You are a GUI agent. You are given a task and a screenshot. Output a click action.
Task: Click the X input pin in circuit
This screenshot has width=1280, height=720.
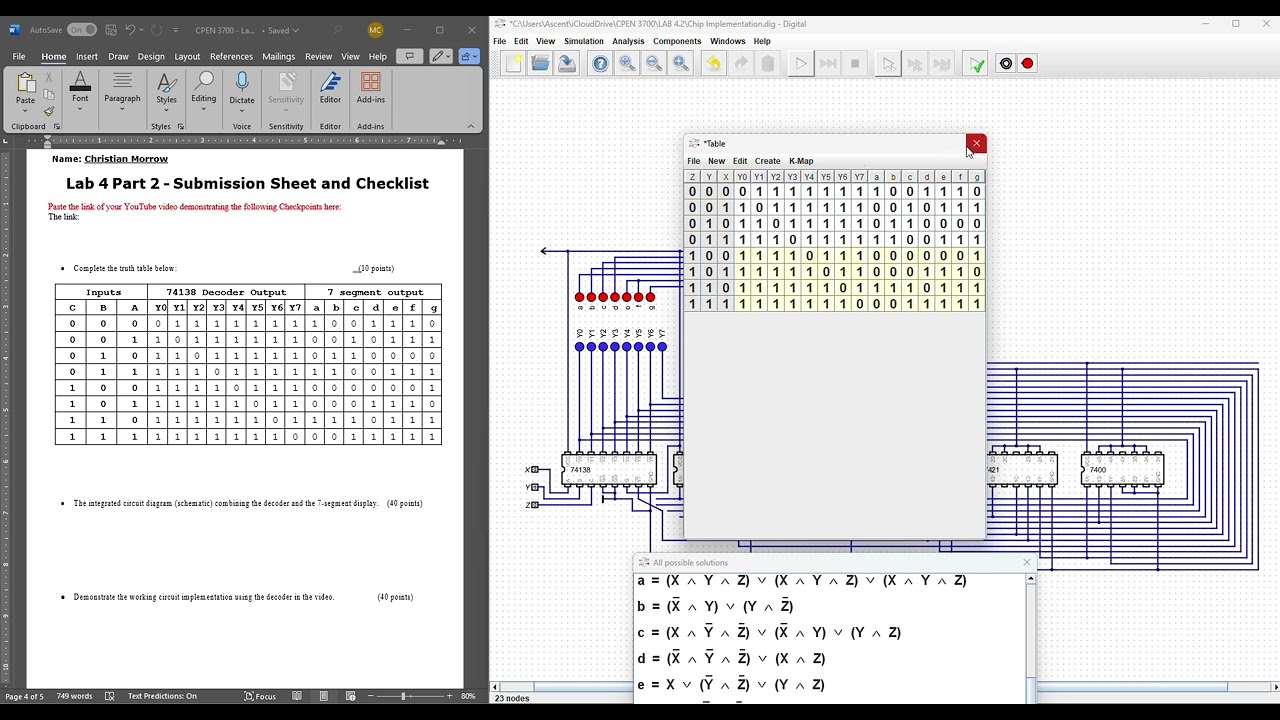coord(534,470)
